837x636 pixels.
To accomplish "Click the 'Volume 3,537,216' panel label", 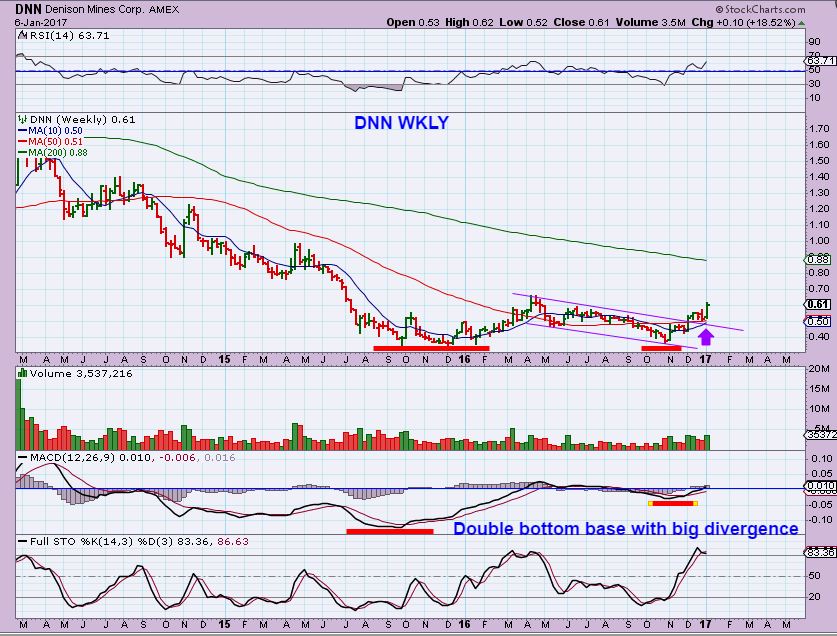I will tap(81, 373).
